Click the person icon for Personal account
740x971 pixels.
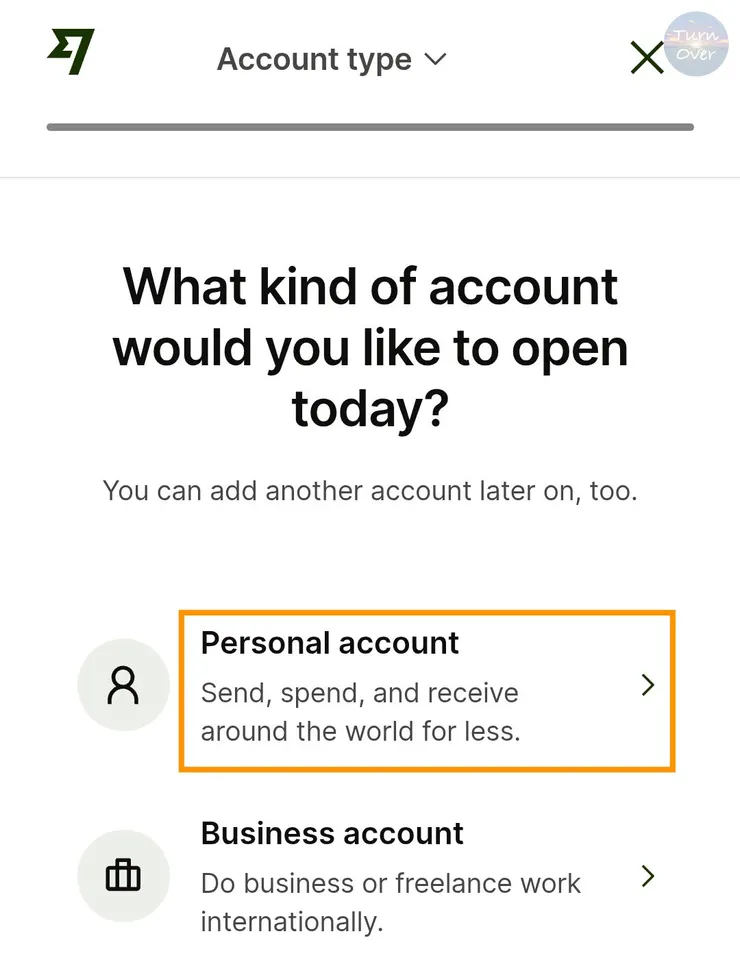tap(123, 687)
